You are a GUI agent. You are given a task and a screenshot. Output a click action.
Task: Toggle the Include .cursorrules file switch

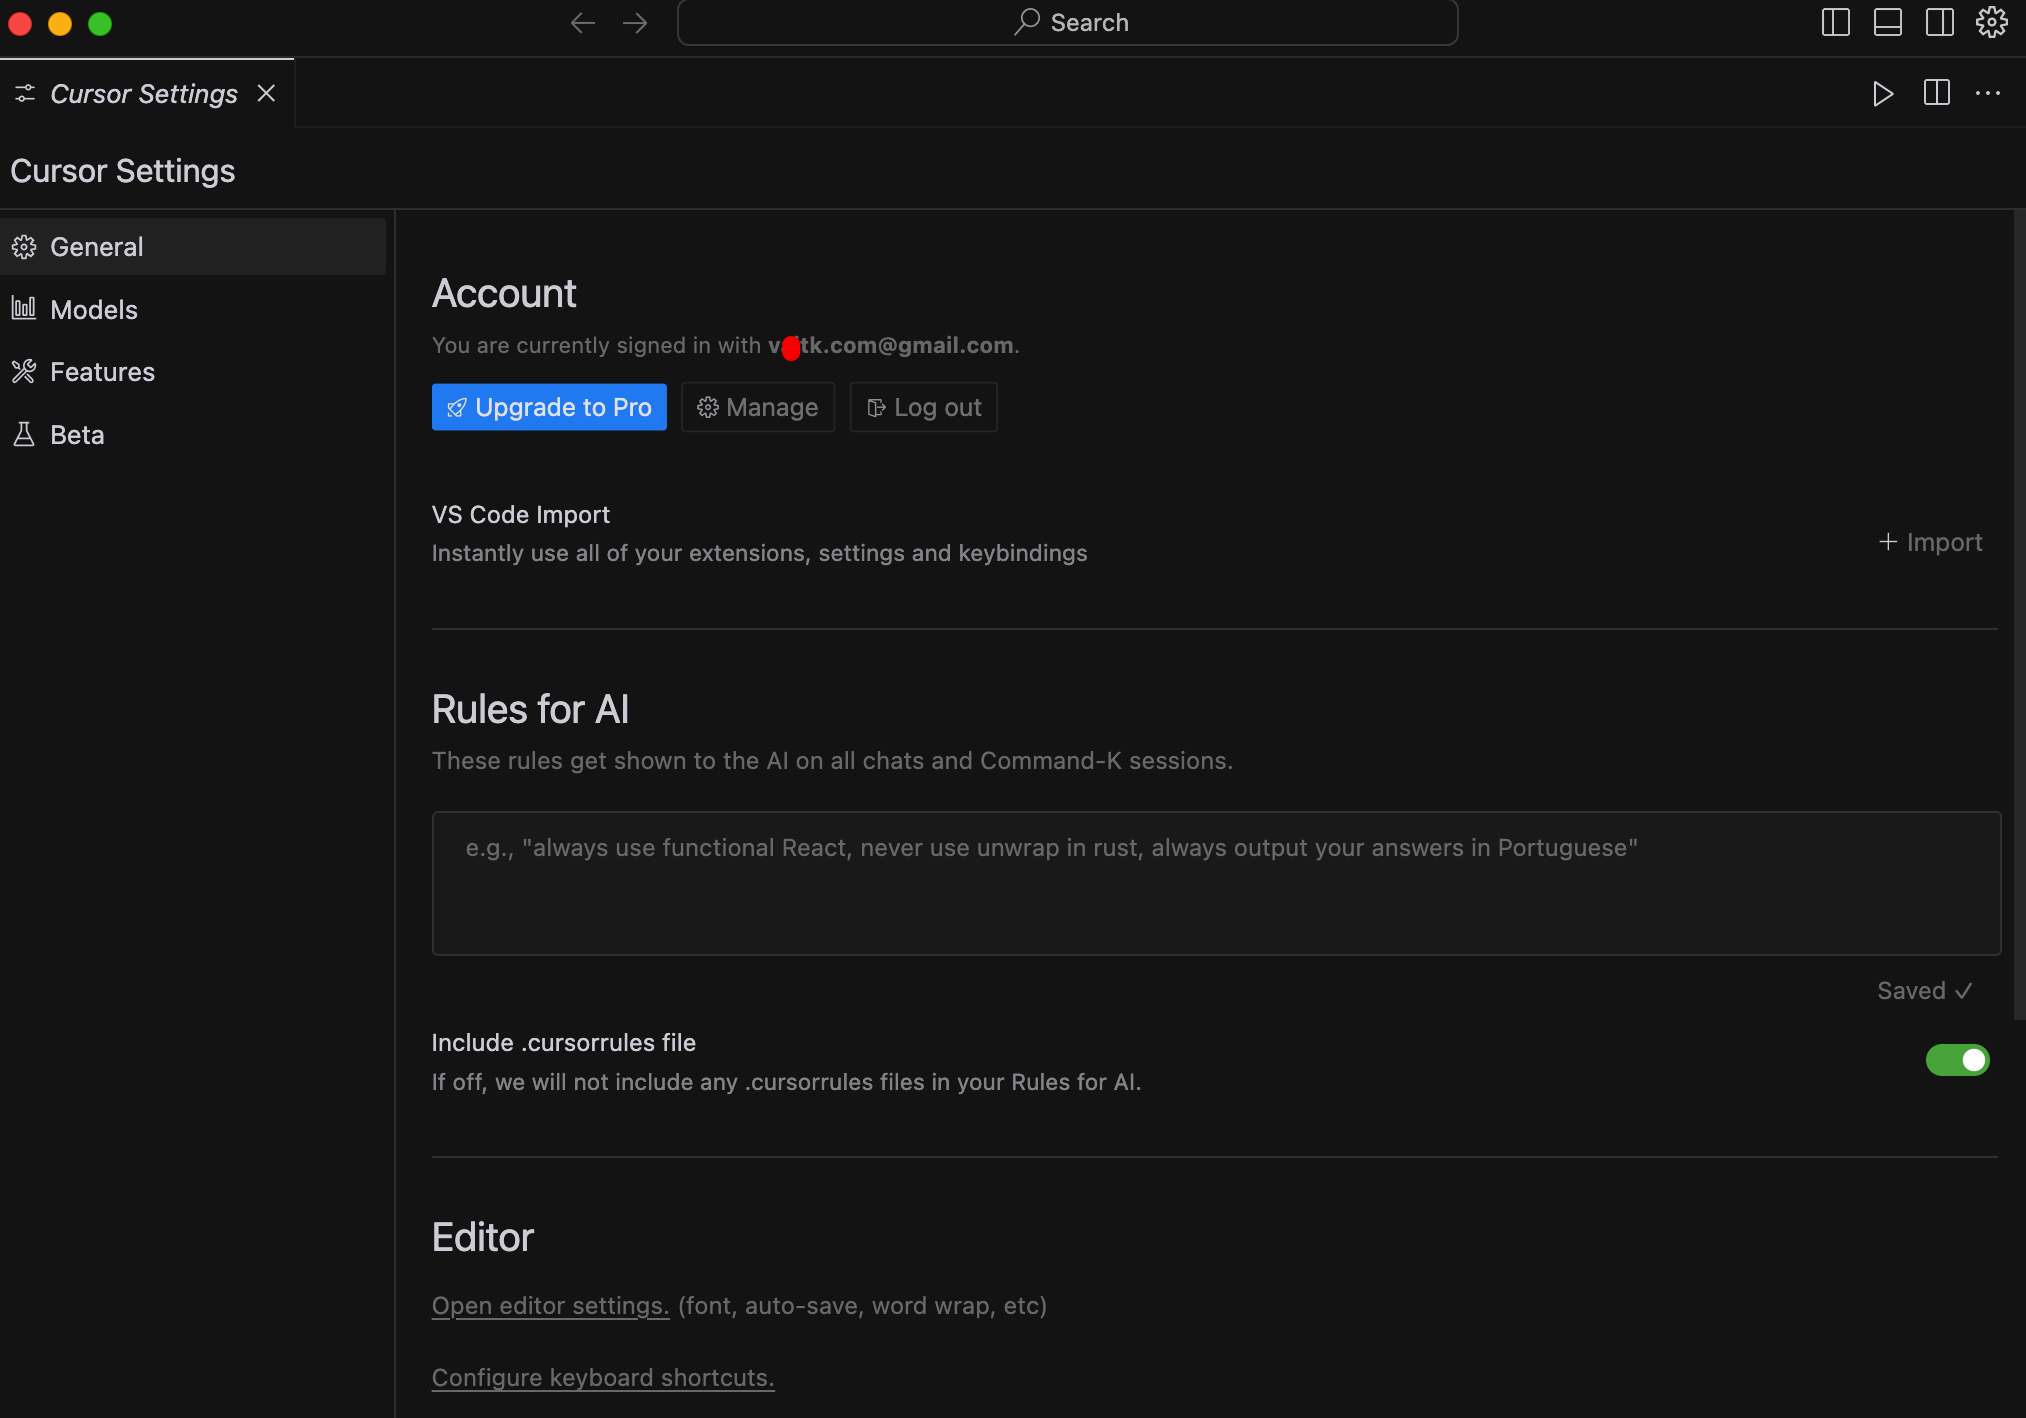point(1958,1060)
